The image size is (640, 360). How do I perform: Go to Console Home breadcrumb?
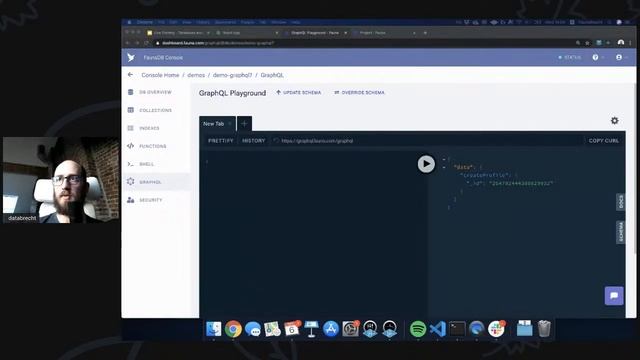coord(160,75)
